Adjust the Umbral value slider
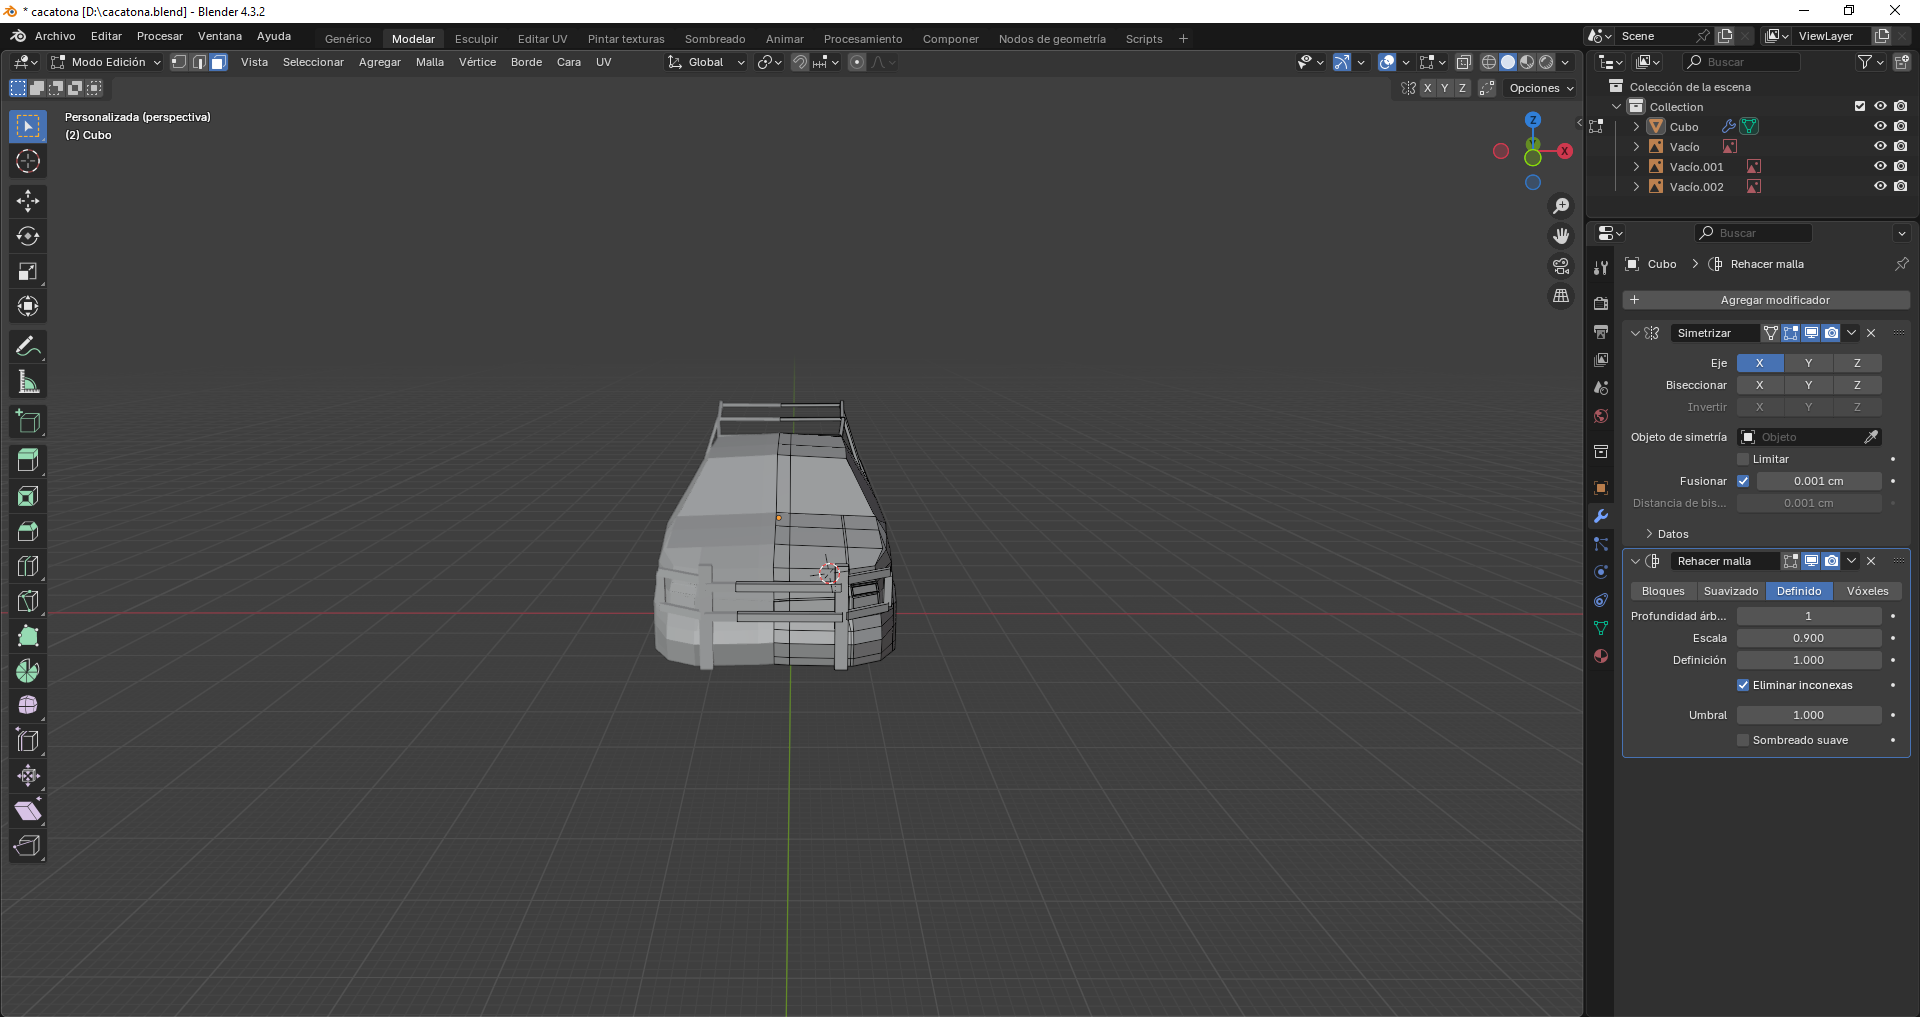This screenshot has width=1920, height=1017. (x=1809, y=715)
